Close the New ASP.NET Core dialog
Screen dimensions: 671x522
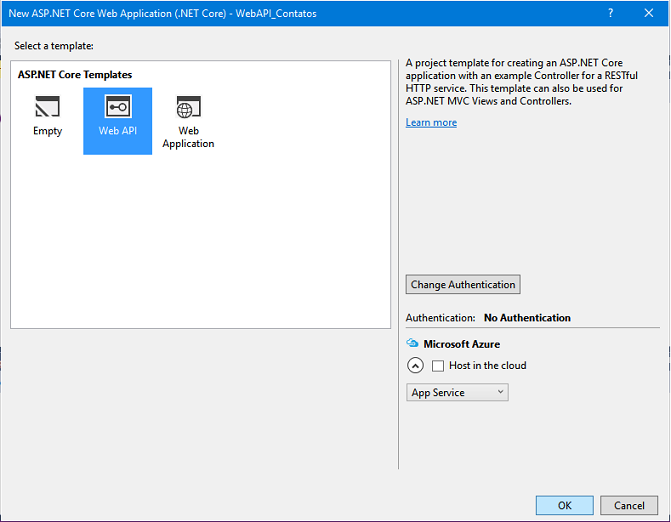[x=649, y=13]
